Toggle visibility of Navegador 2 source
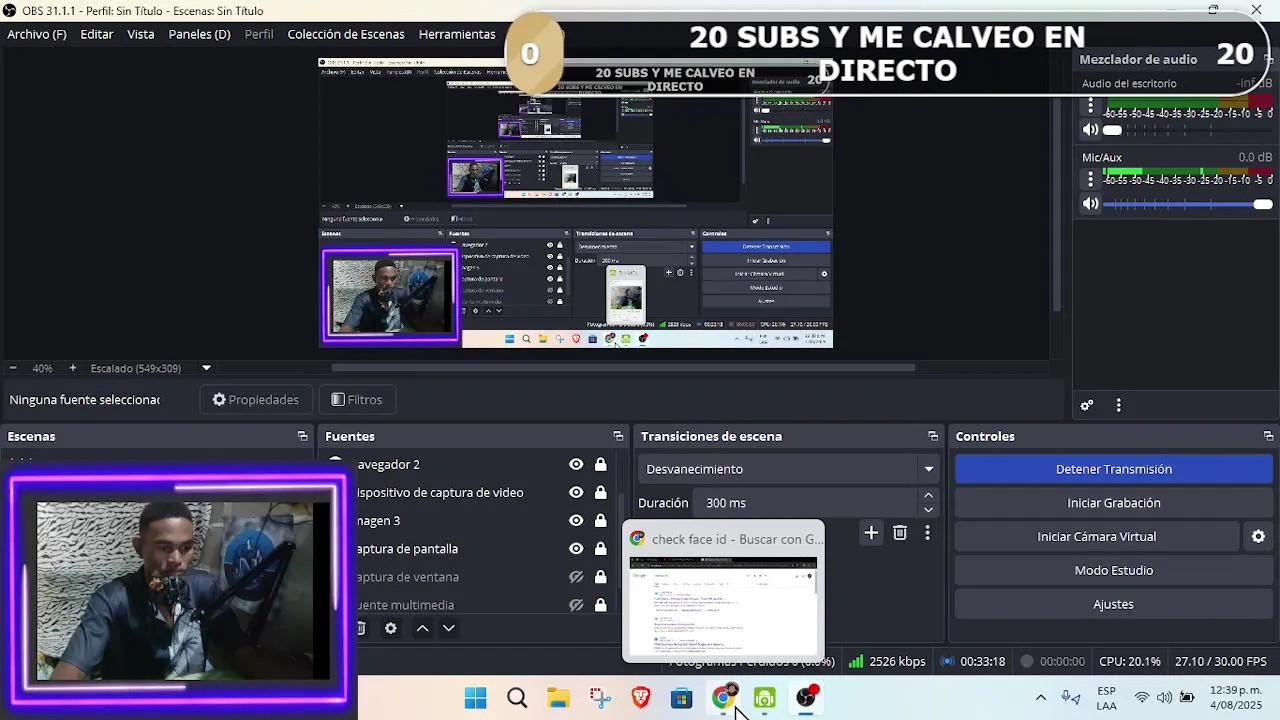Viewport: 1280px width, 720px height. point(576,464)
